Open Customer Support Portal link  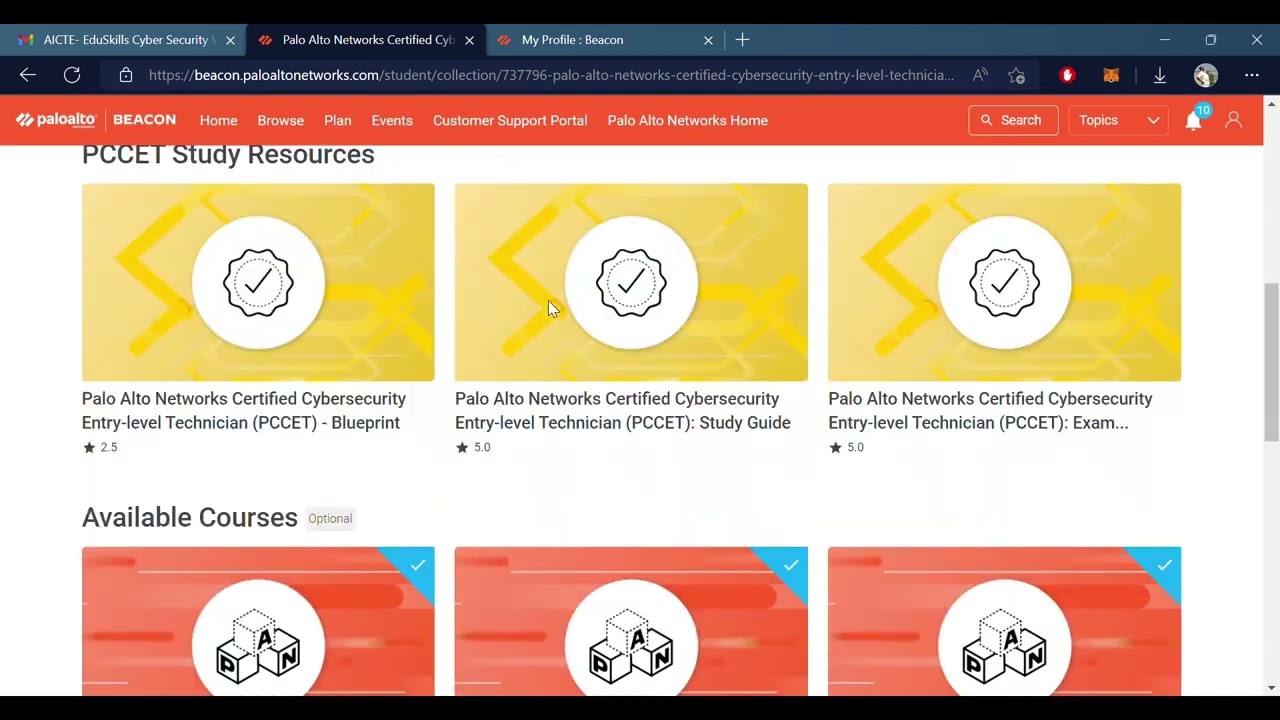pyautogui.click(x=510, y=120)
